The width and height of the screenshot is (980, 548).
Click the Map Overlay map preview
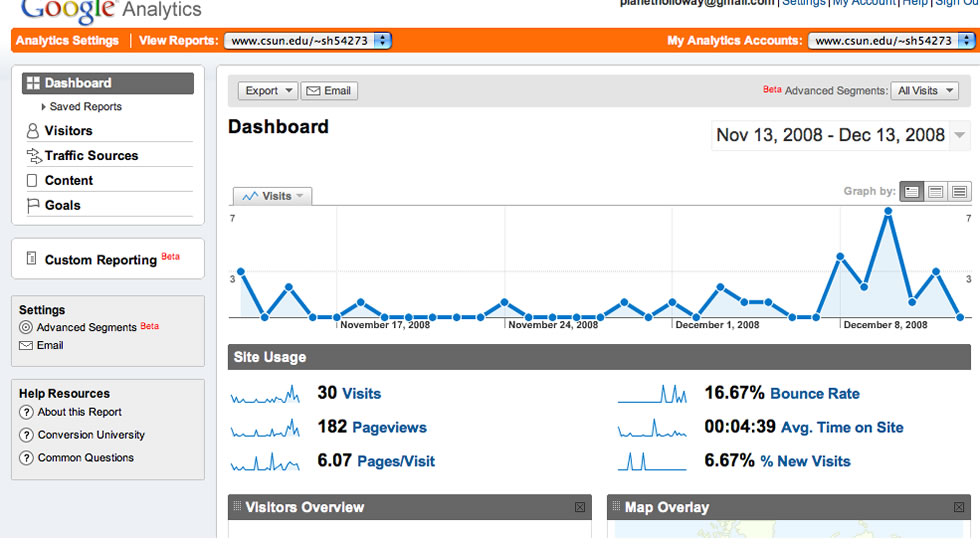788,529
